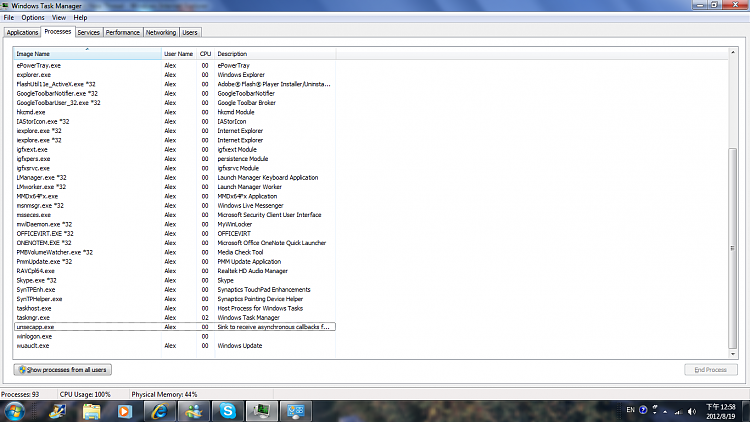Select the igfxext.exe process
The image size is (750, 422).
point(175,149)
